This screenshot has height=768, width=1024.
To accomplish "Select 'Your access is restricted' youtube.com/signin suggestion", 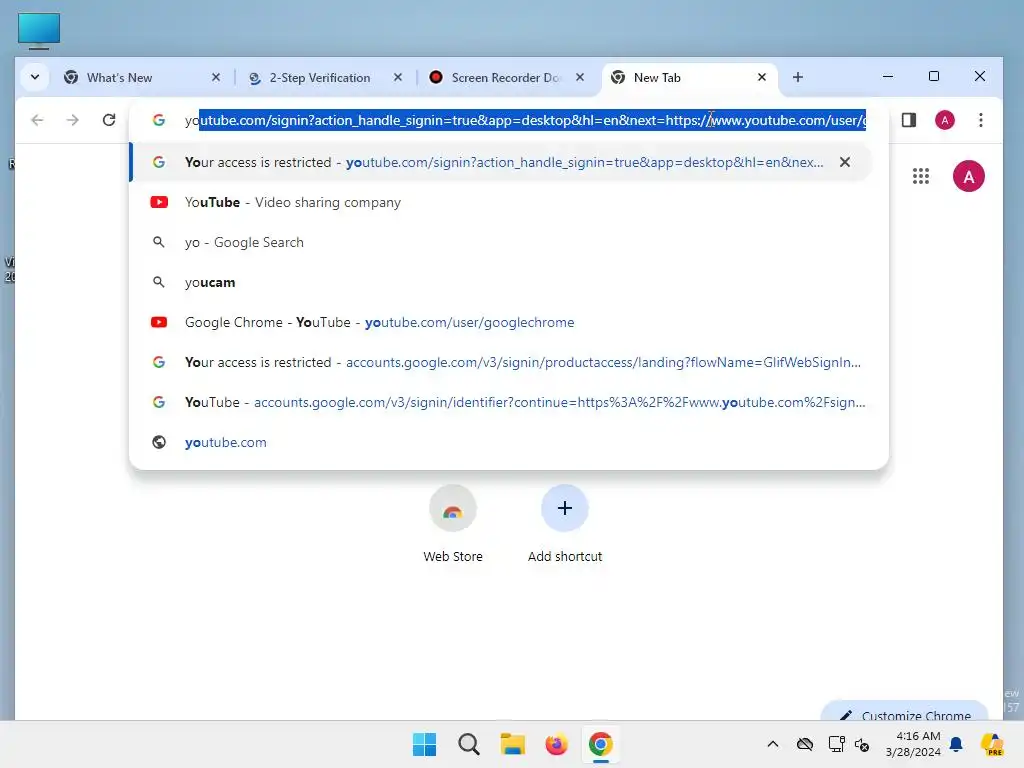I will click(501, 162).
